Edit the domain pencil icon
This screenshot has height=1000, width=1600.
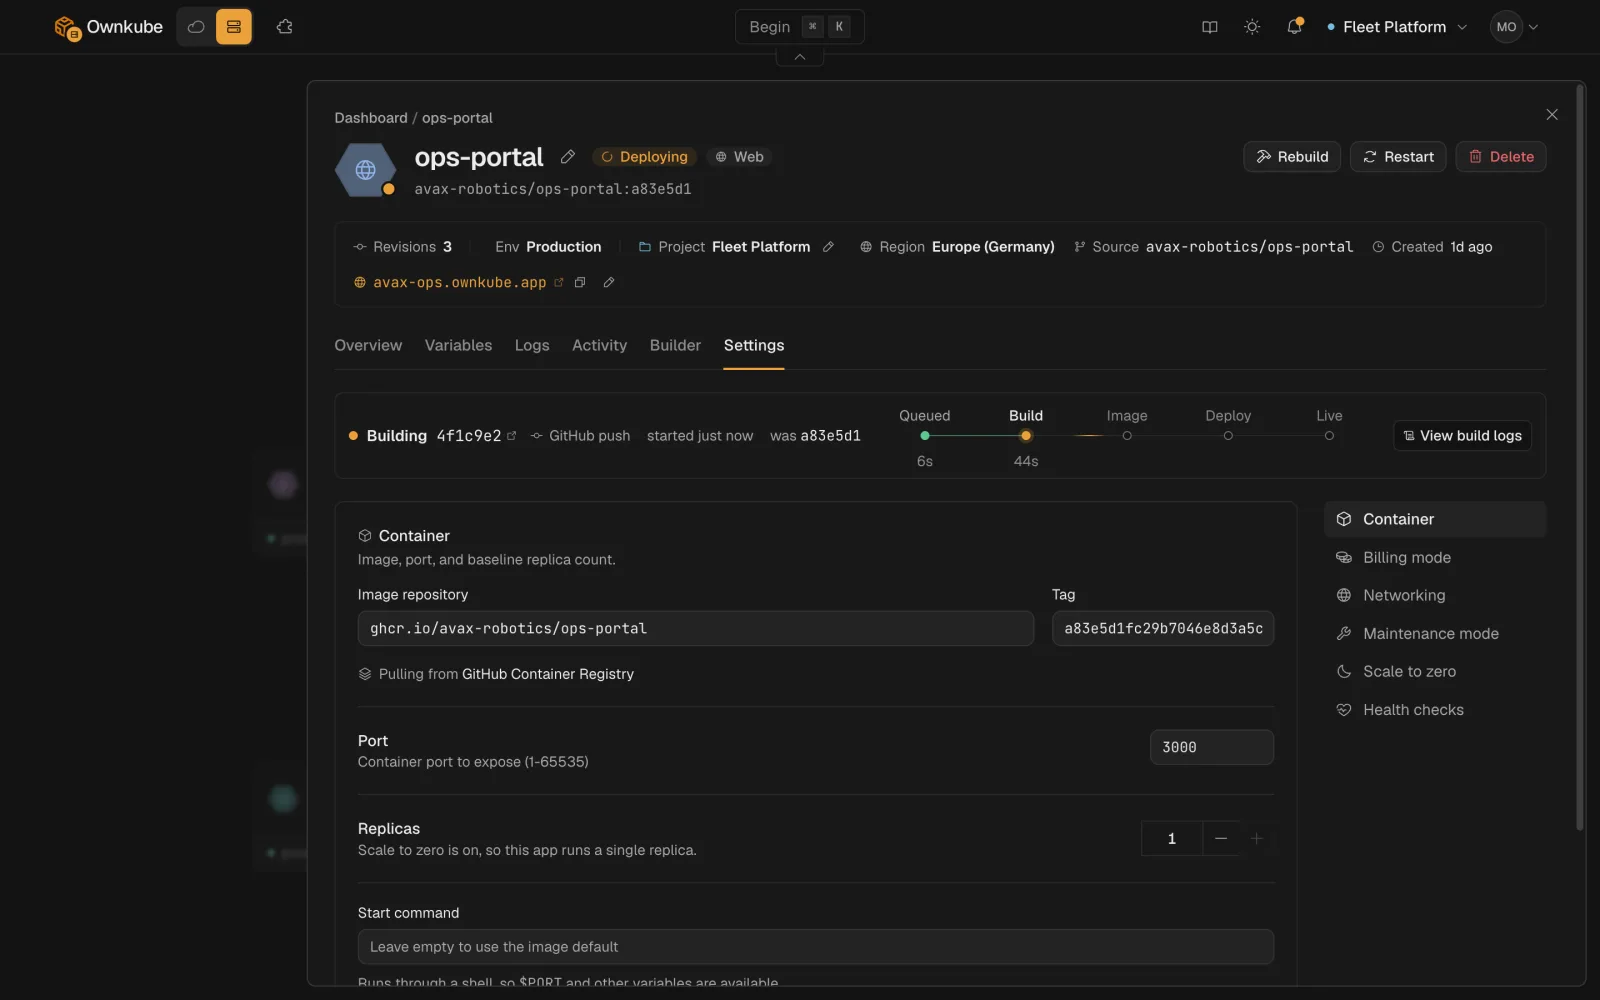[609, 283]
